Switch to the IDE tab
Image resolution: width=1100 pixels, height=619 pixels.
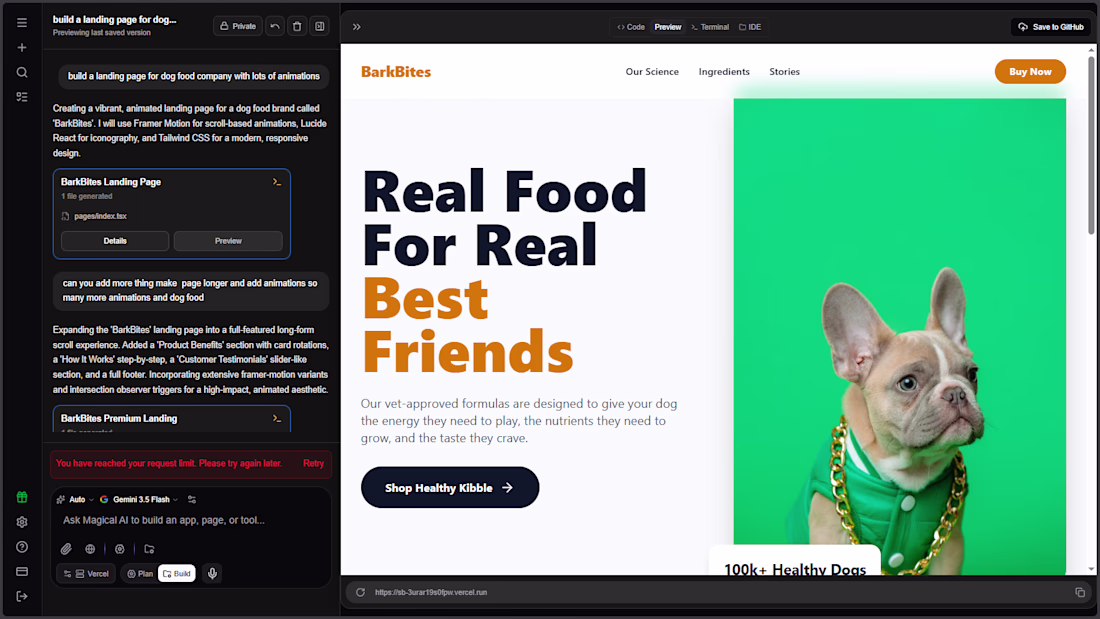pyautogui.click(x=750, y=27)
